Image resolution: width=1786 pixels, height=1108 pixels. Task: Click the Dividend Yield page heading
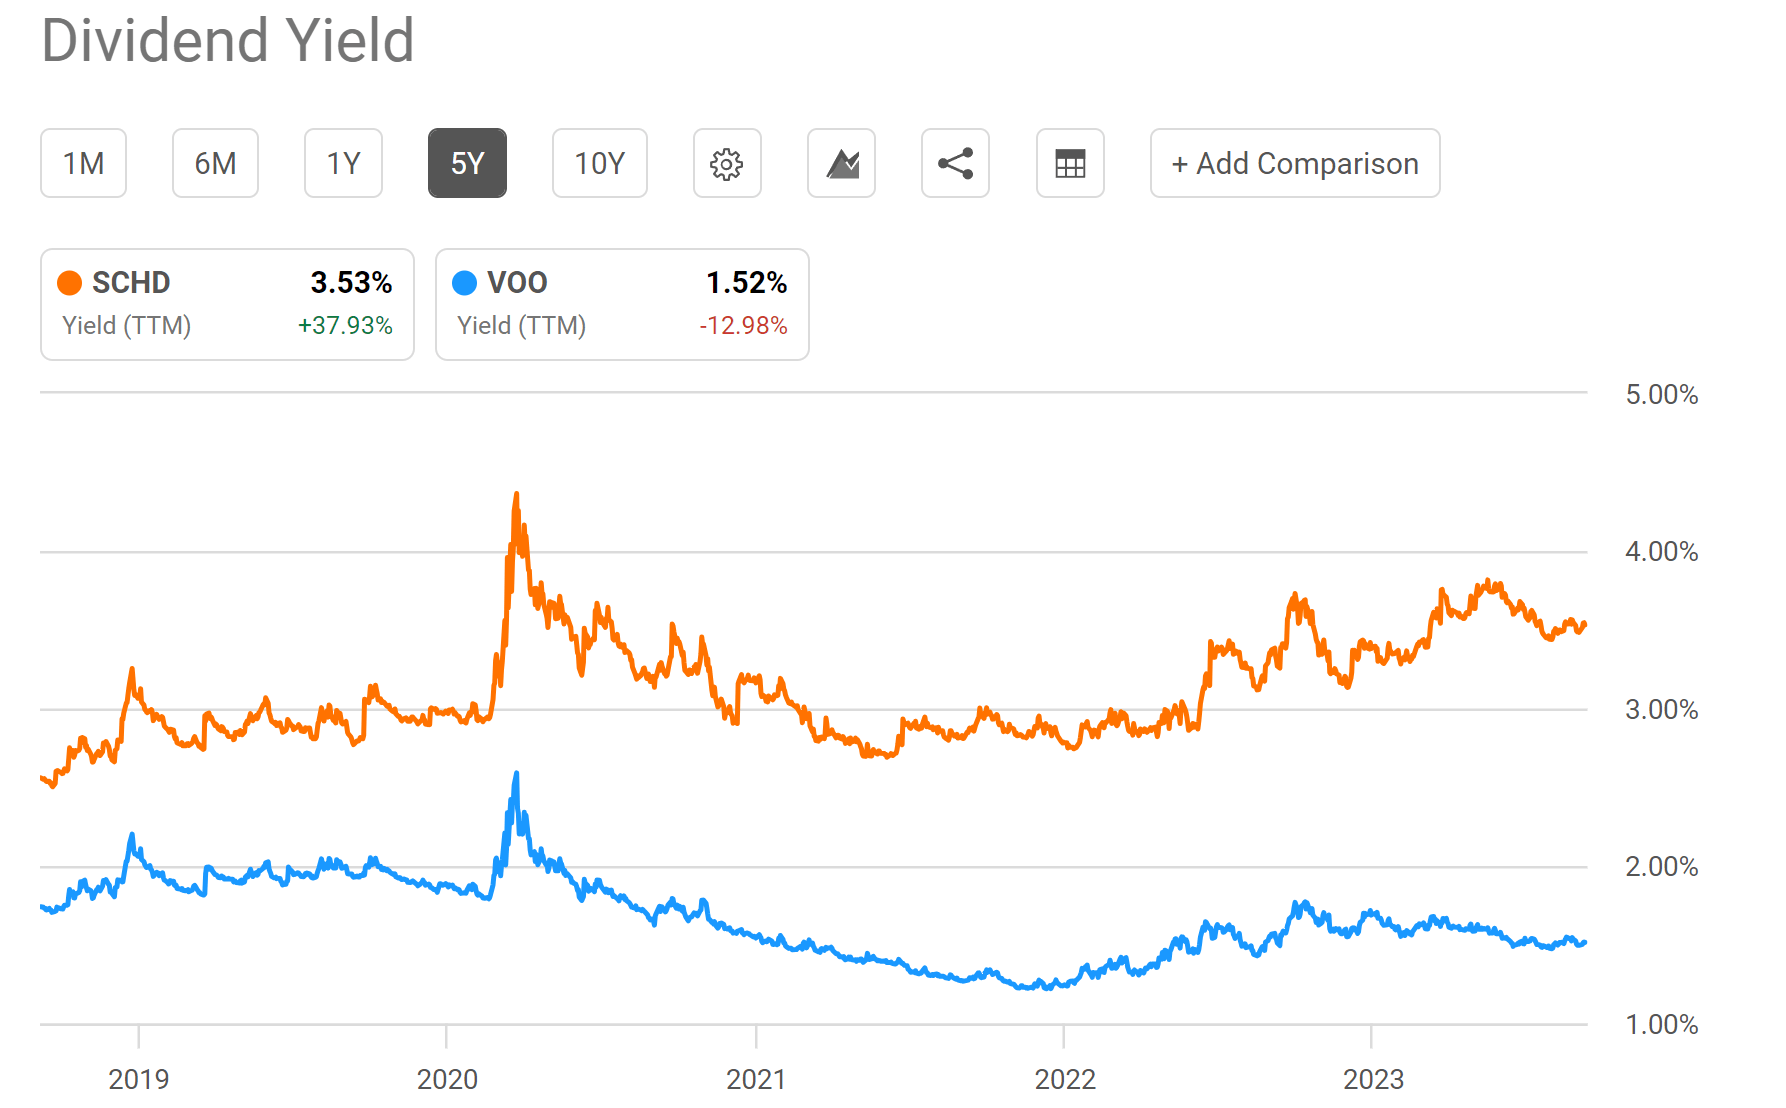coord(227,42)
